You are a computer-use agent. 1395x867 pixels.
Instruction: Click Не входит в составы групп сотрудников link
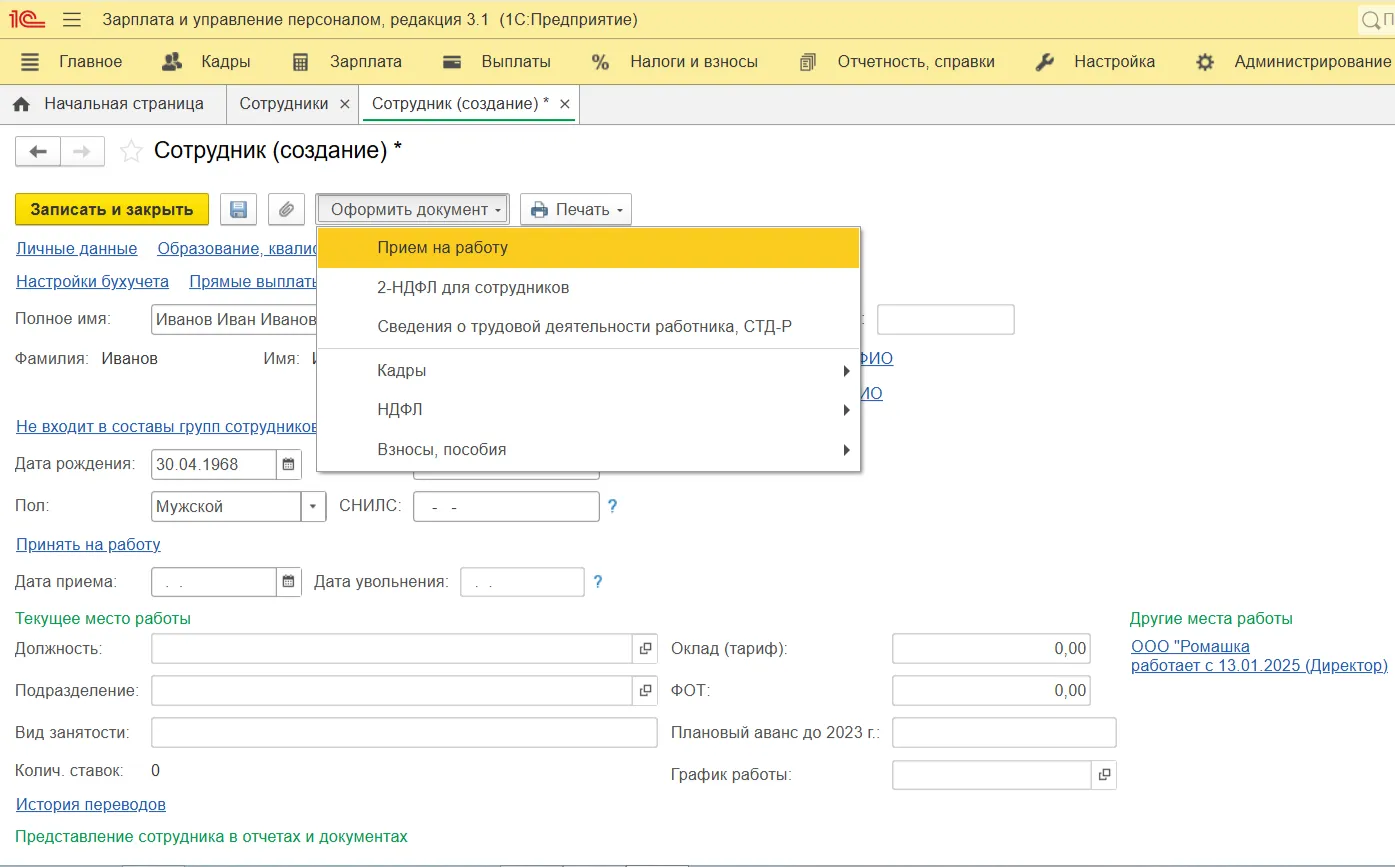point(166,427)
